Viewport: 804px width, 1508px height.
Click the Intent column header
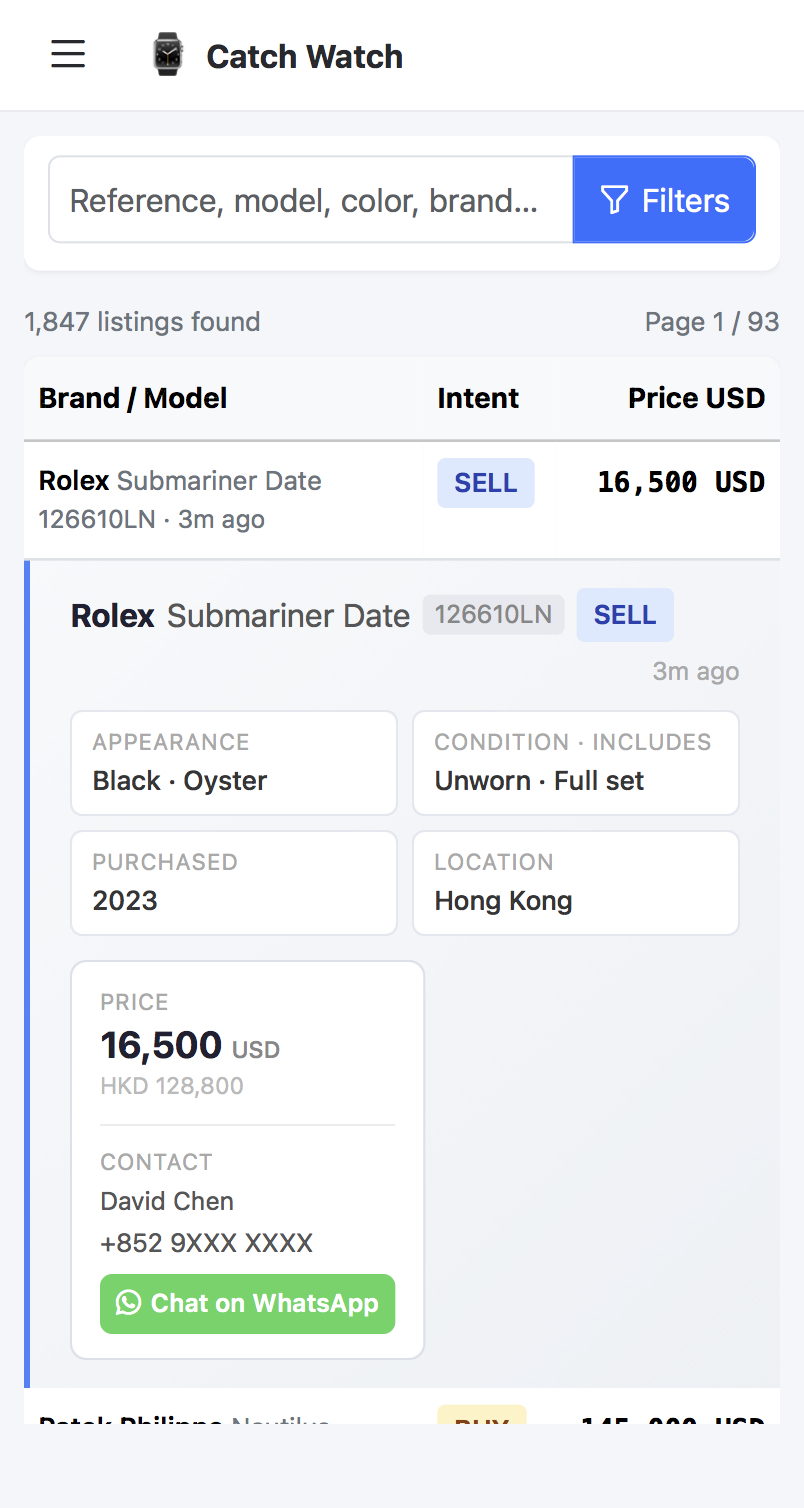click(478, 398)
